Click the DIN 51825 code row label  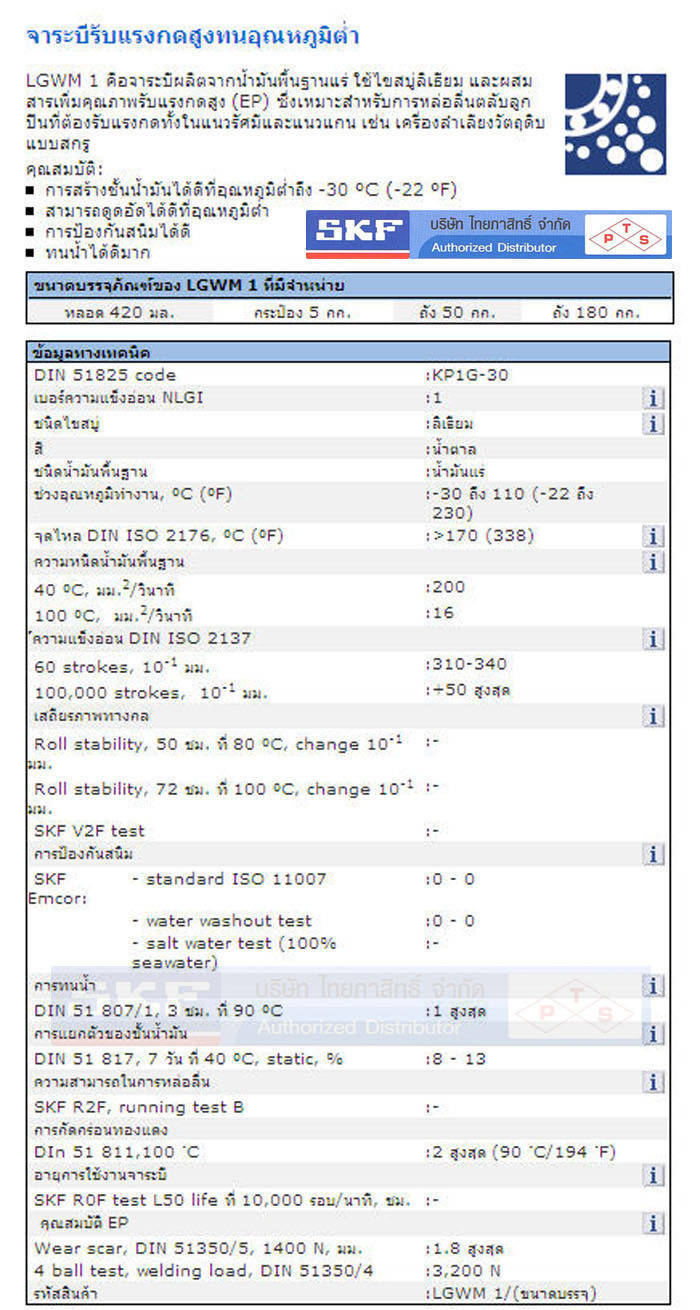pyautogui.click(x=104, y=375)
